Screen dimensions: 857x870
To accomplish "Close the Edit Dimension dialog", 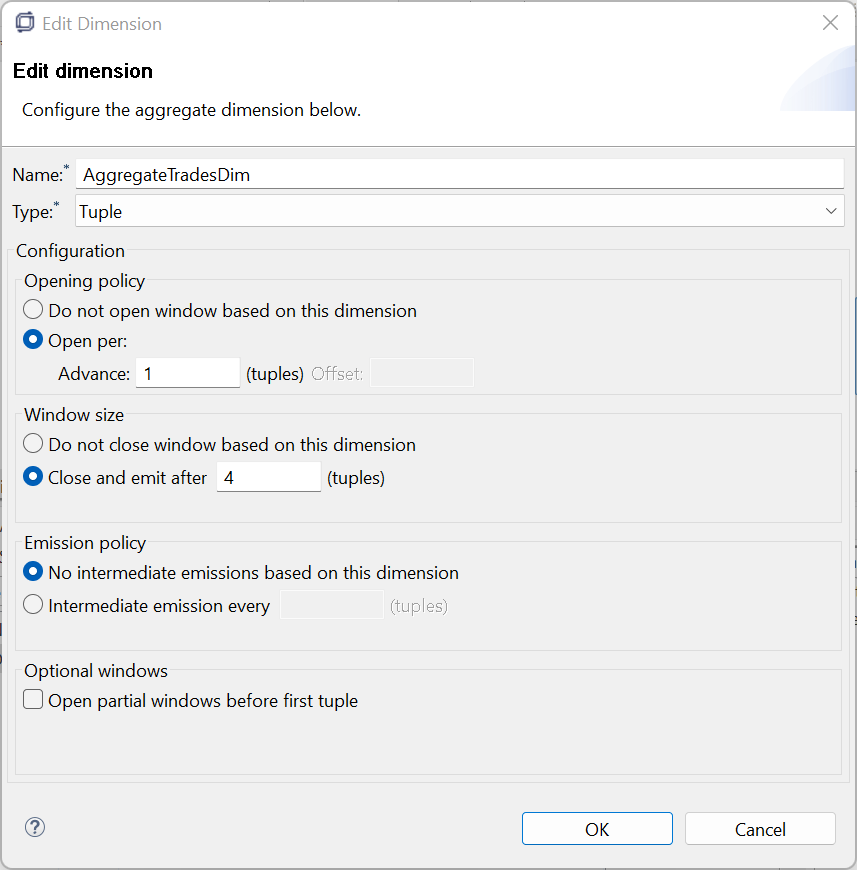I will (x=830, y=23).
